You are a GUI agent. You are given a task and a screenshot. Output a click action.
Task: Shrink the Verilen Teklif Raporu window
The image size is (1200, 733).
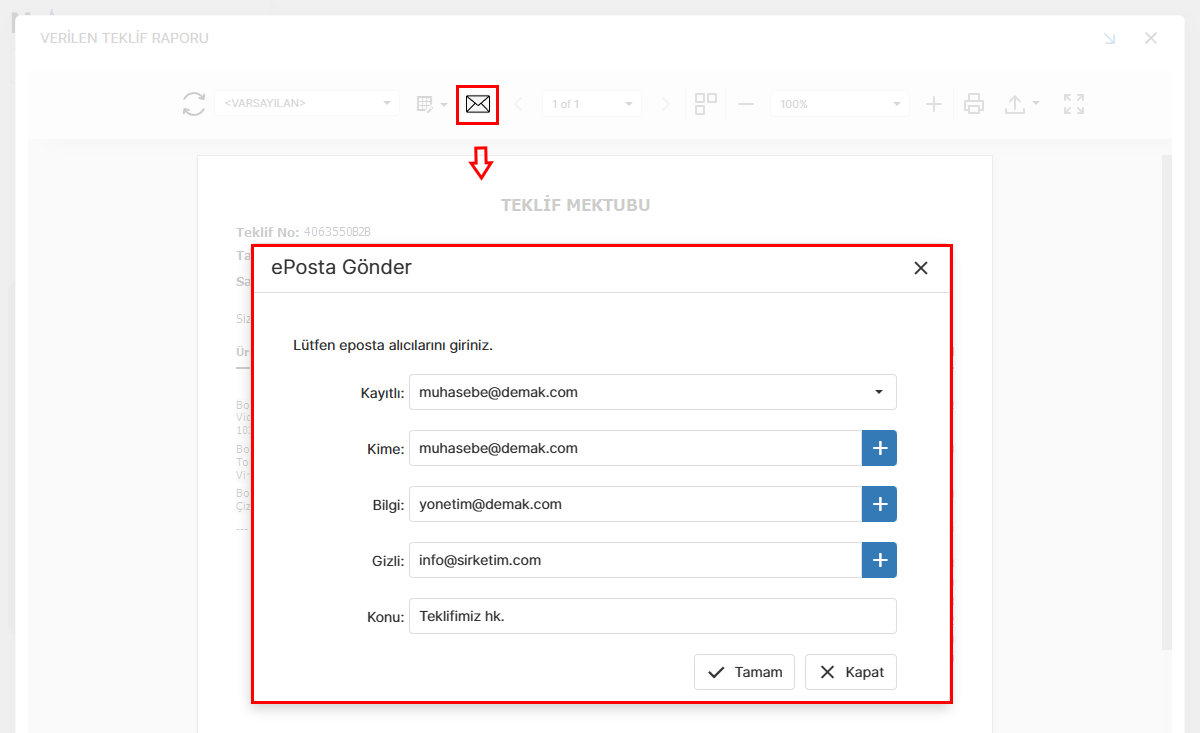[x=1109, y=39]
